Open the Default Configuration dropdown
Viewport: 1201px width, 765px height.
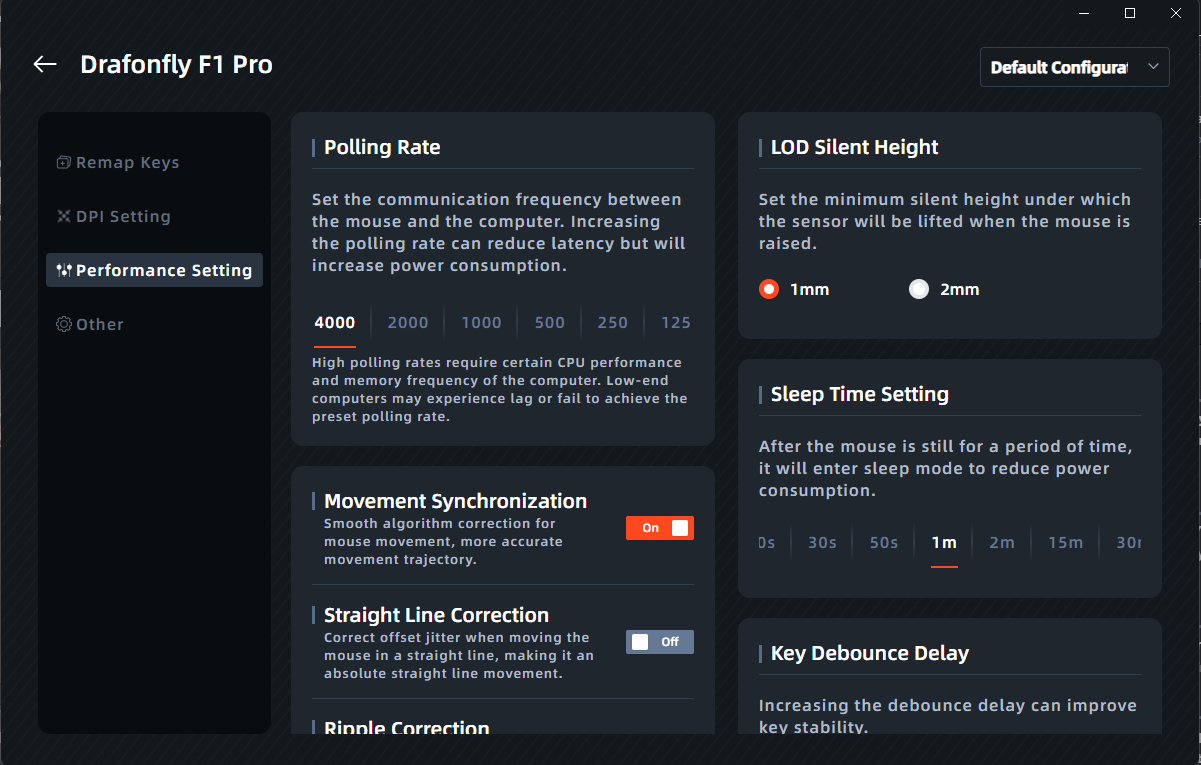pos(1058,67)
